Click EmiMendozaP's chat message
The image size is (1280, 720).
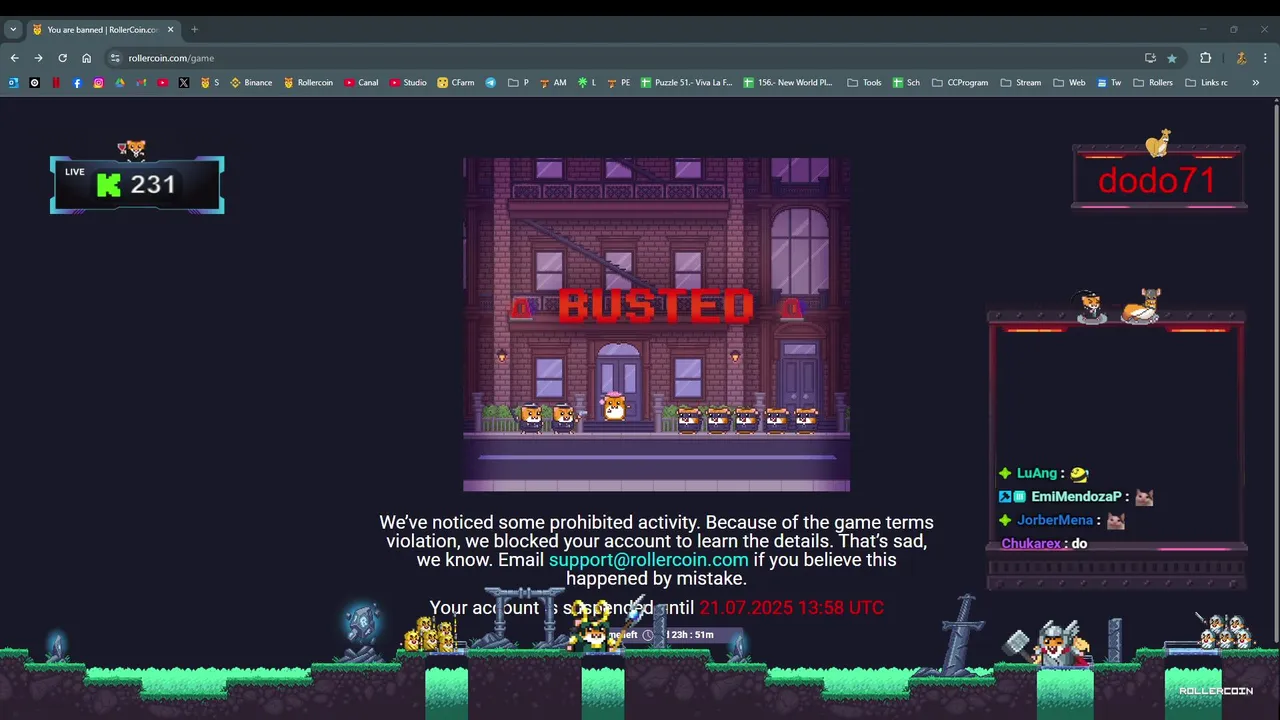click(1076, 497)
